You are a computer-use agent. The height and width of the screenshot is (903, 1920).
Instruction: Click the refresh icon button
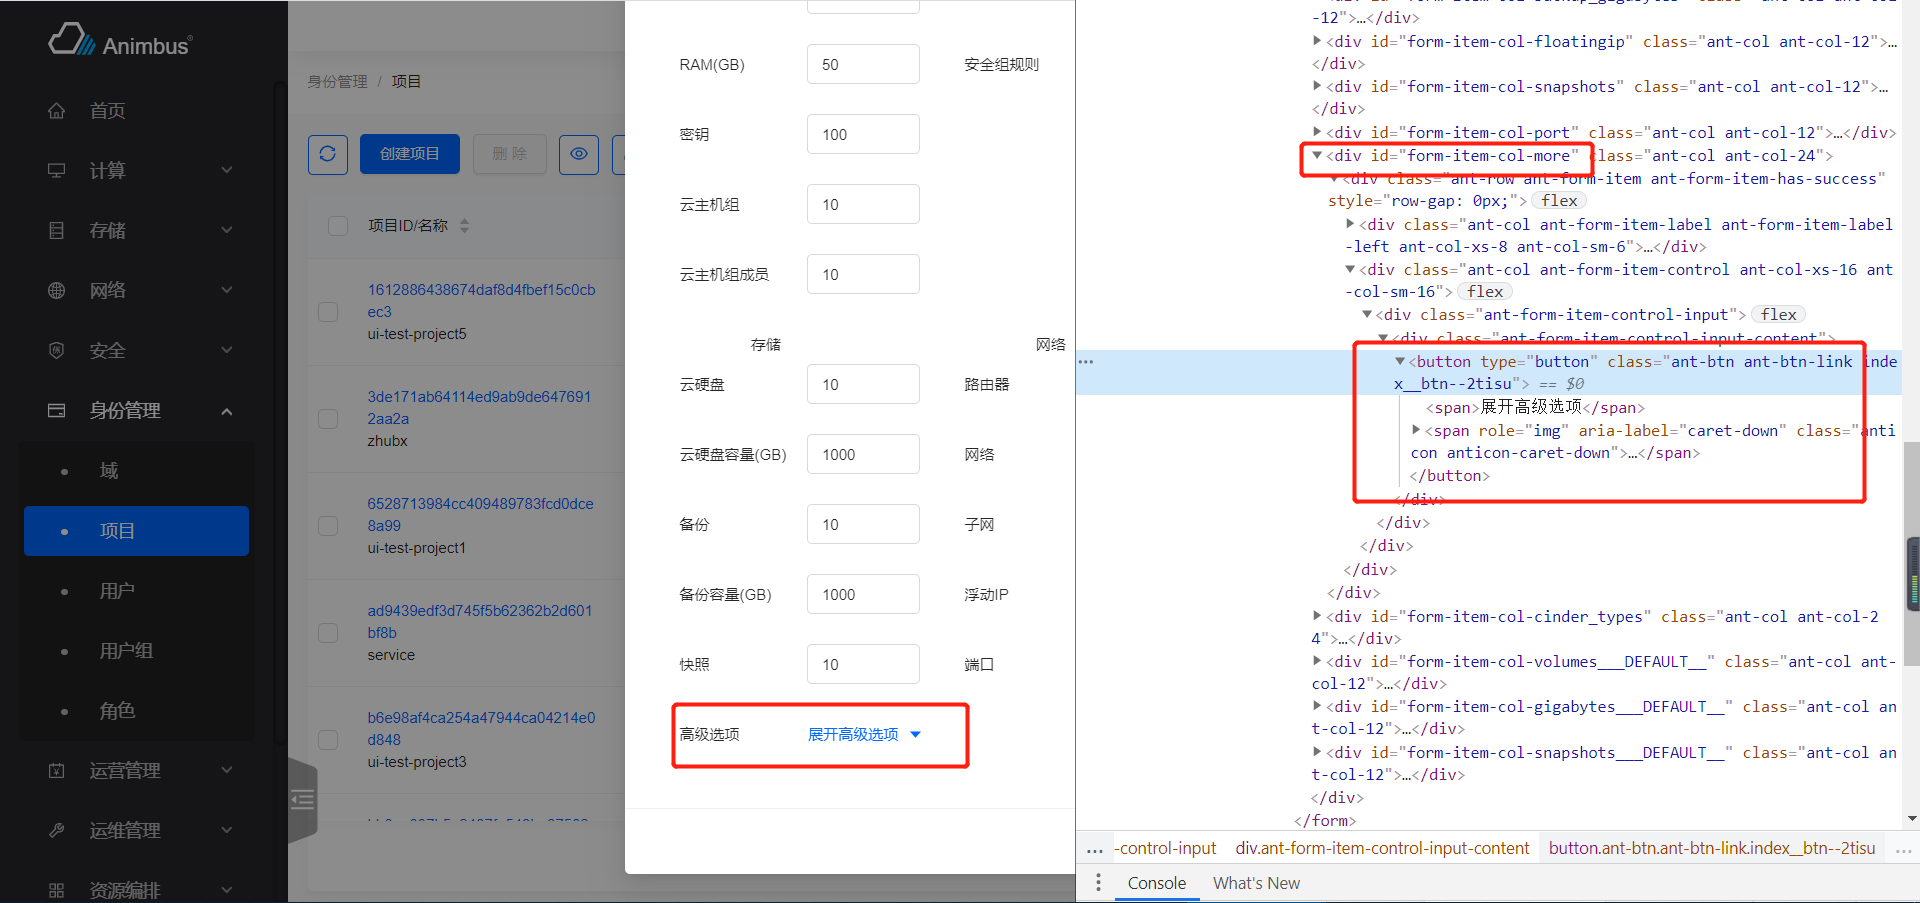pyautogui.click(x=328, y=154)
